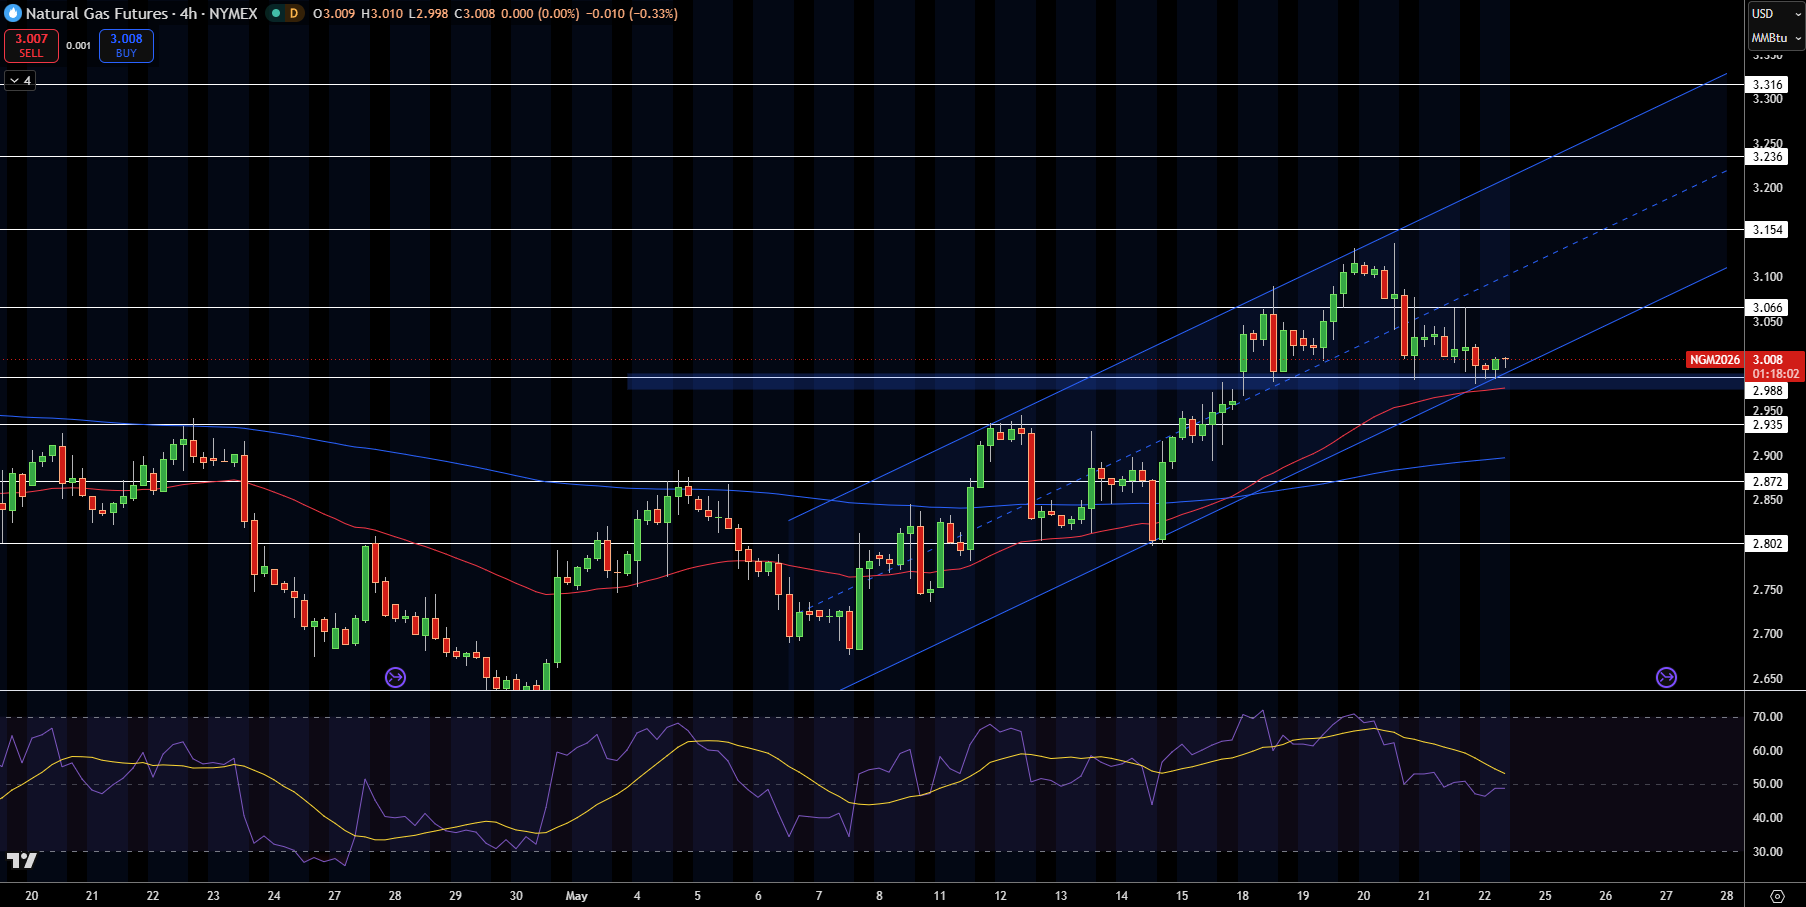The width and height of the screenshot is (1806, 907).
Task: Select the 2.872 horizontal line price label
Action: [1767, 482]
